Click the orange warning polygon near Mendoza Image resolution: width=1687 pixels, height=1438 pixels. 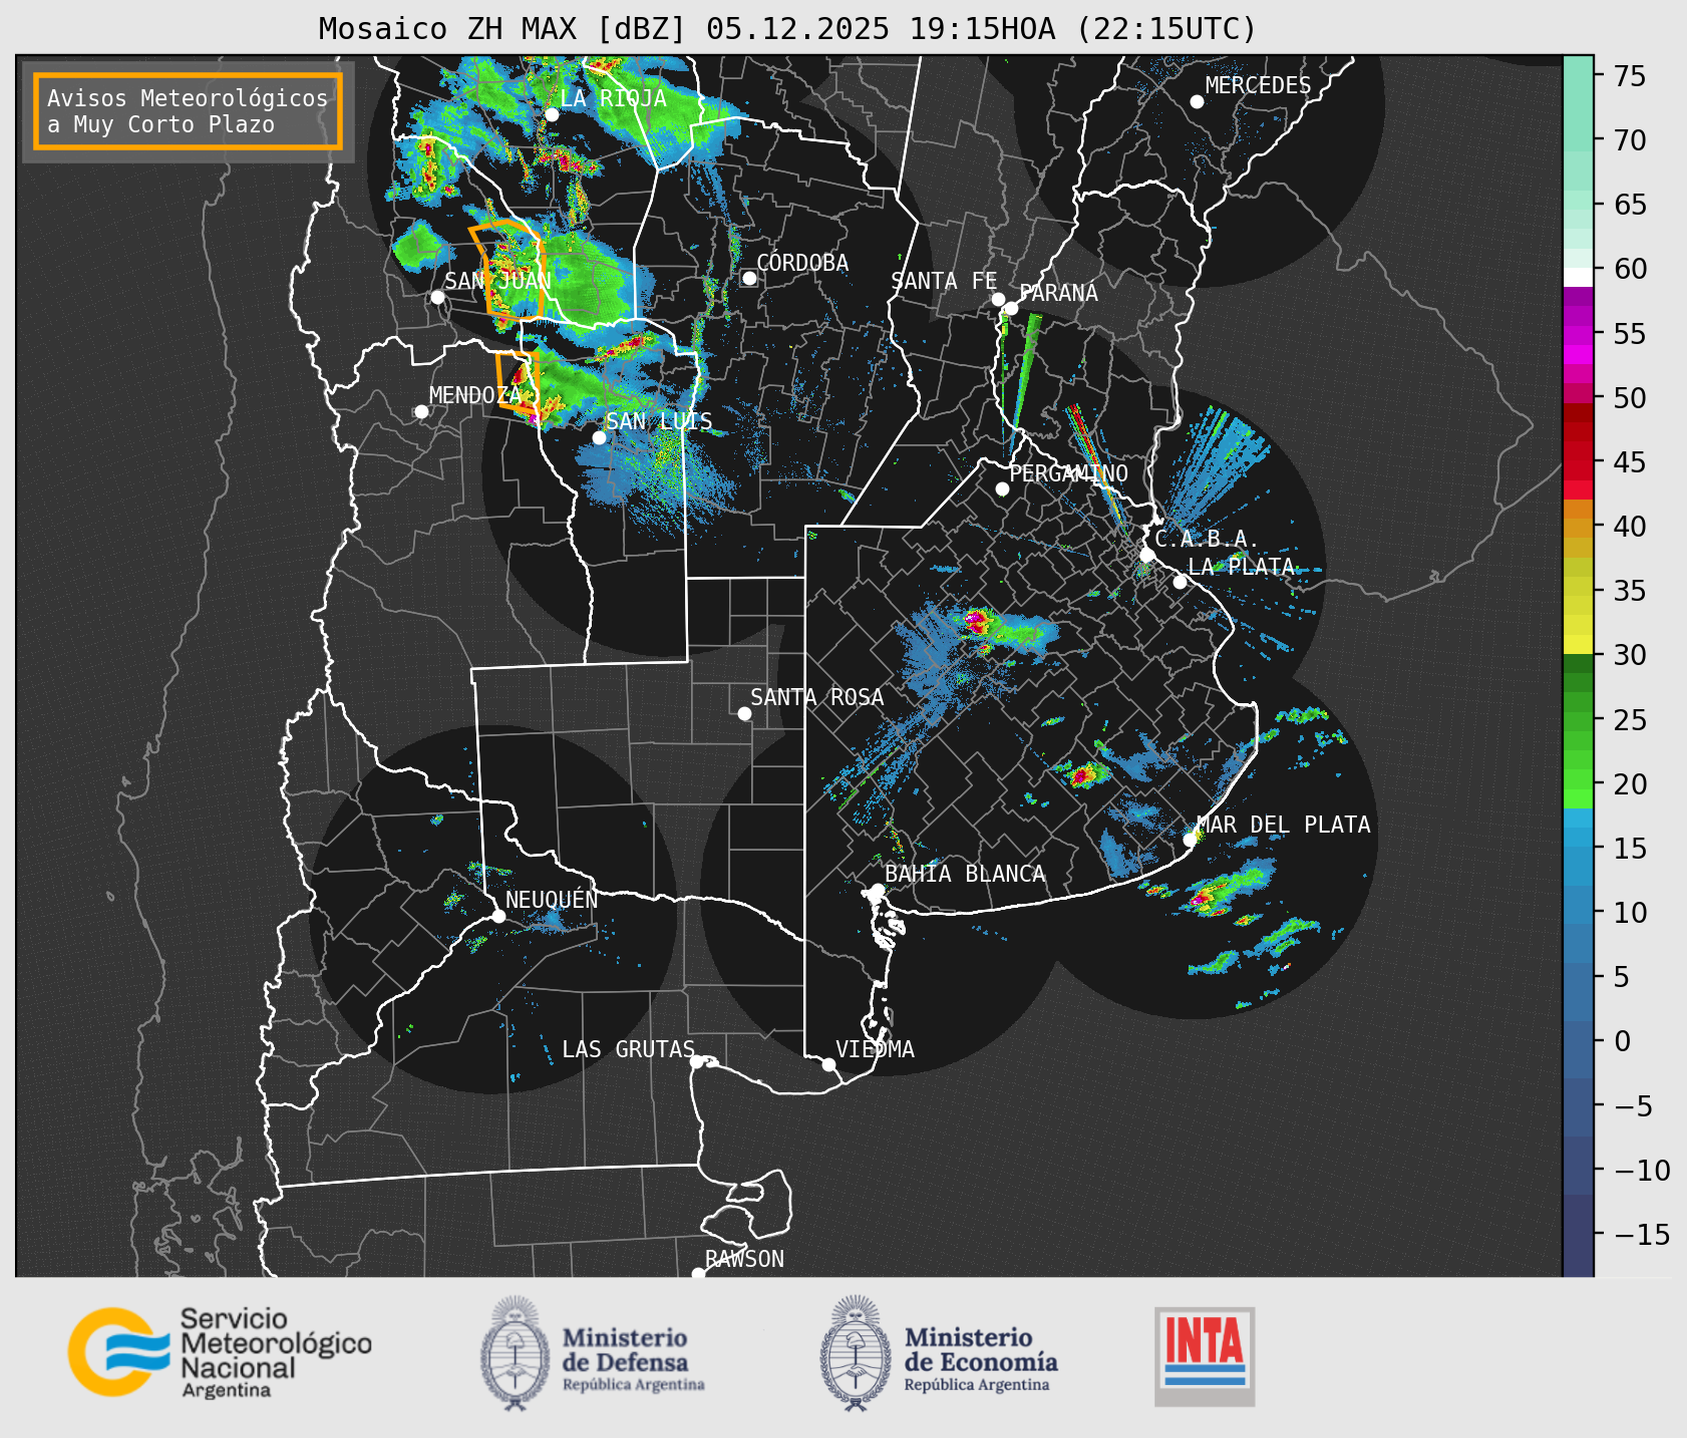coord(519,383)
